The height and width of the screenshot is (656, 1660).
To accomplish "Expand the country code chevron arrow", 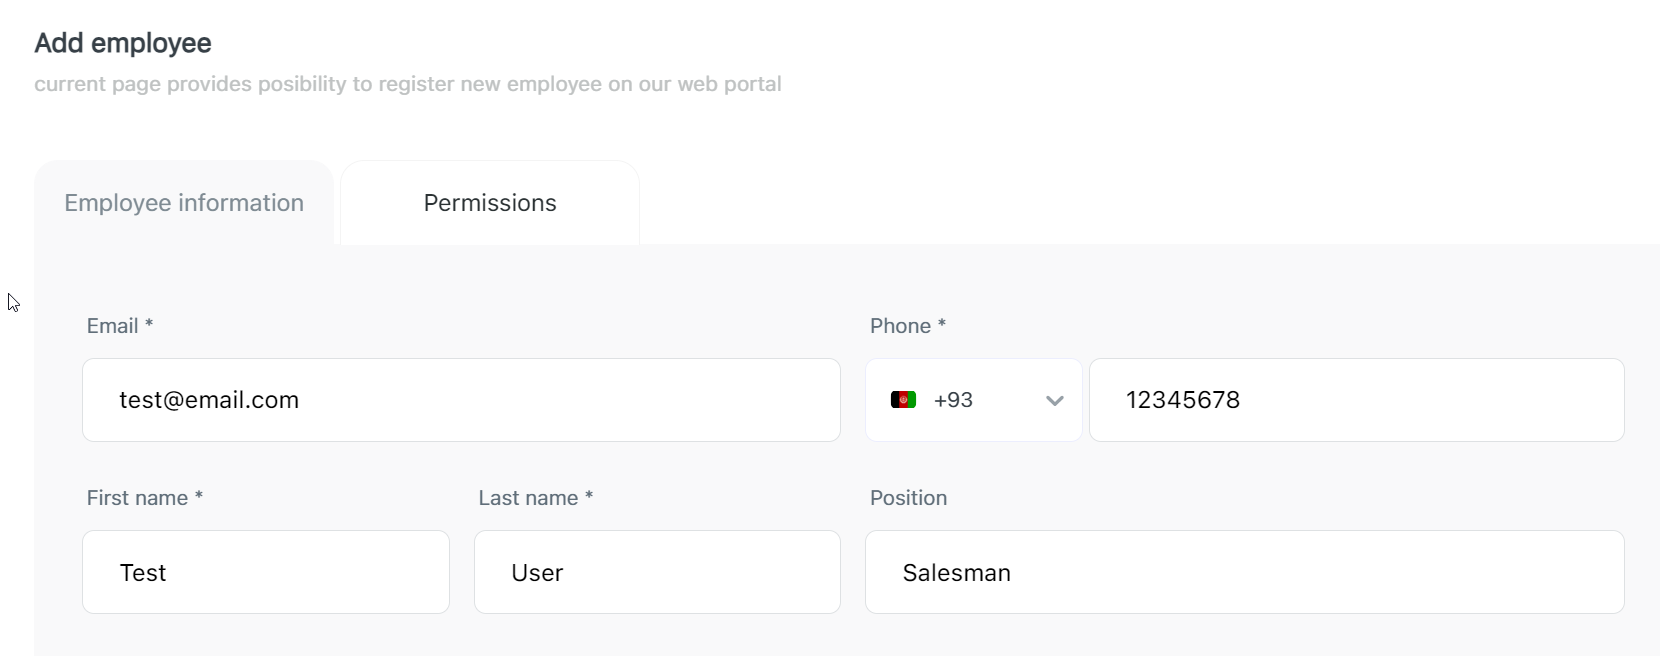I will coord(1054,401).
